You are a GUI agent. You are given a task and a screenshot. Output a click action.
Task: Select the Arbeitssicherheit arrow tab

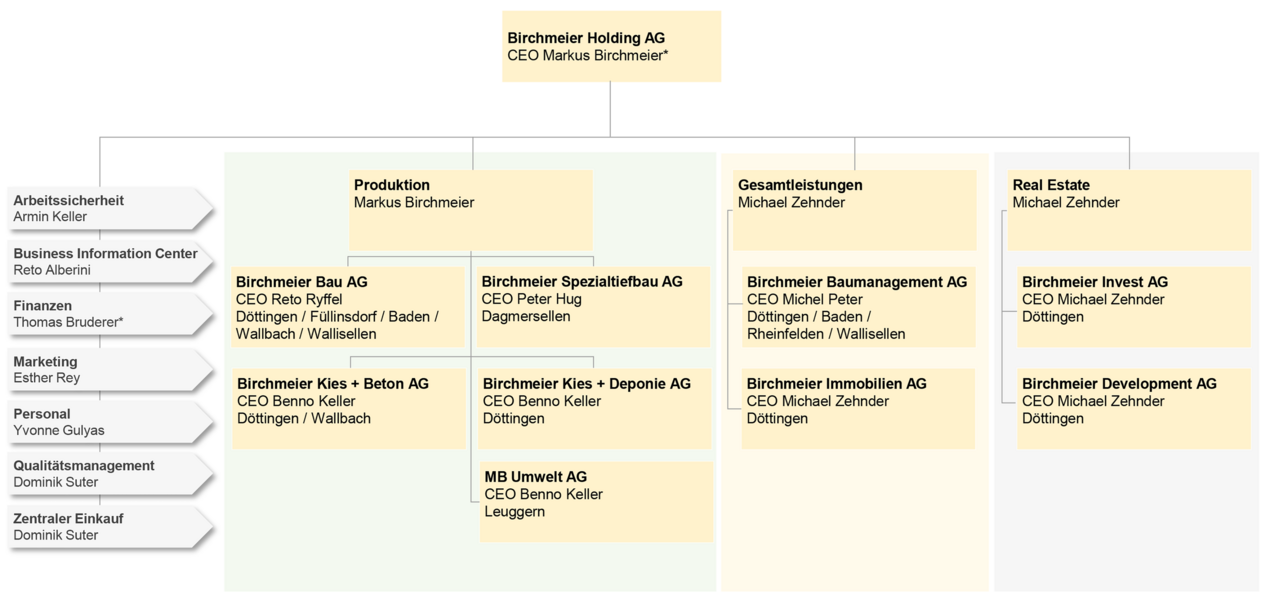[x=108, y=209]
